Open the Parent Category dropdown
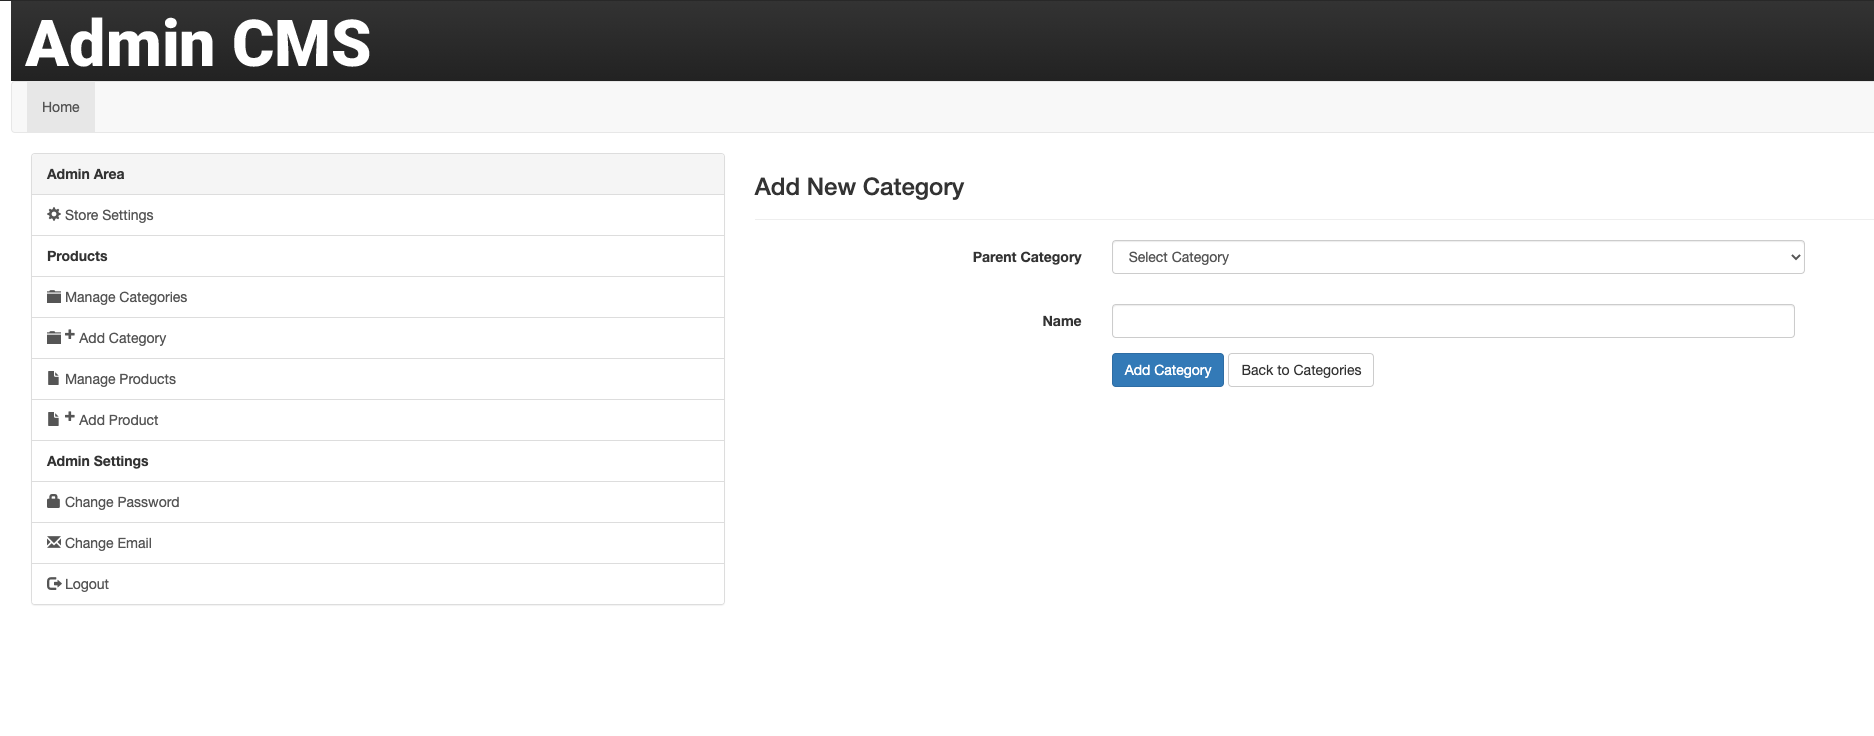 point(1457,257)
